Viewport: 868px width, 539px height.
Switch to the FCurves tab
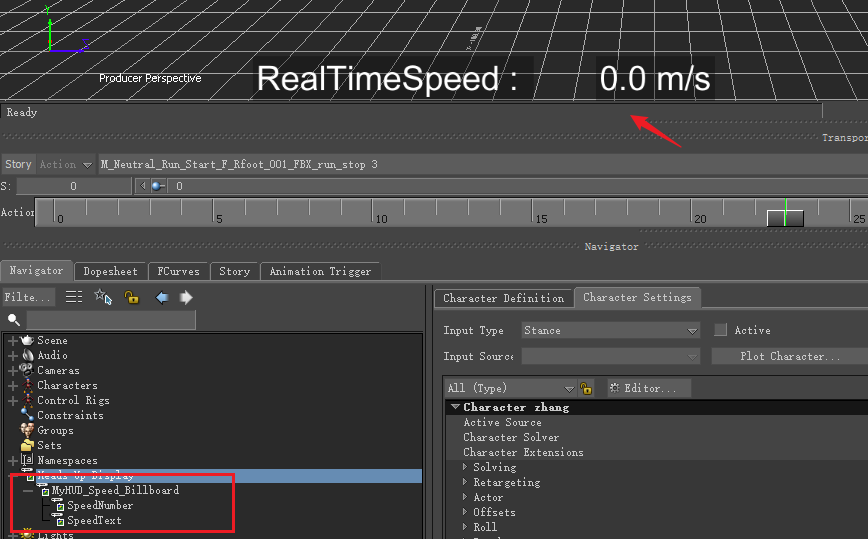click(x=180, y=271)
